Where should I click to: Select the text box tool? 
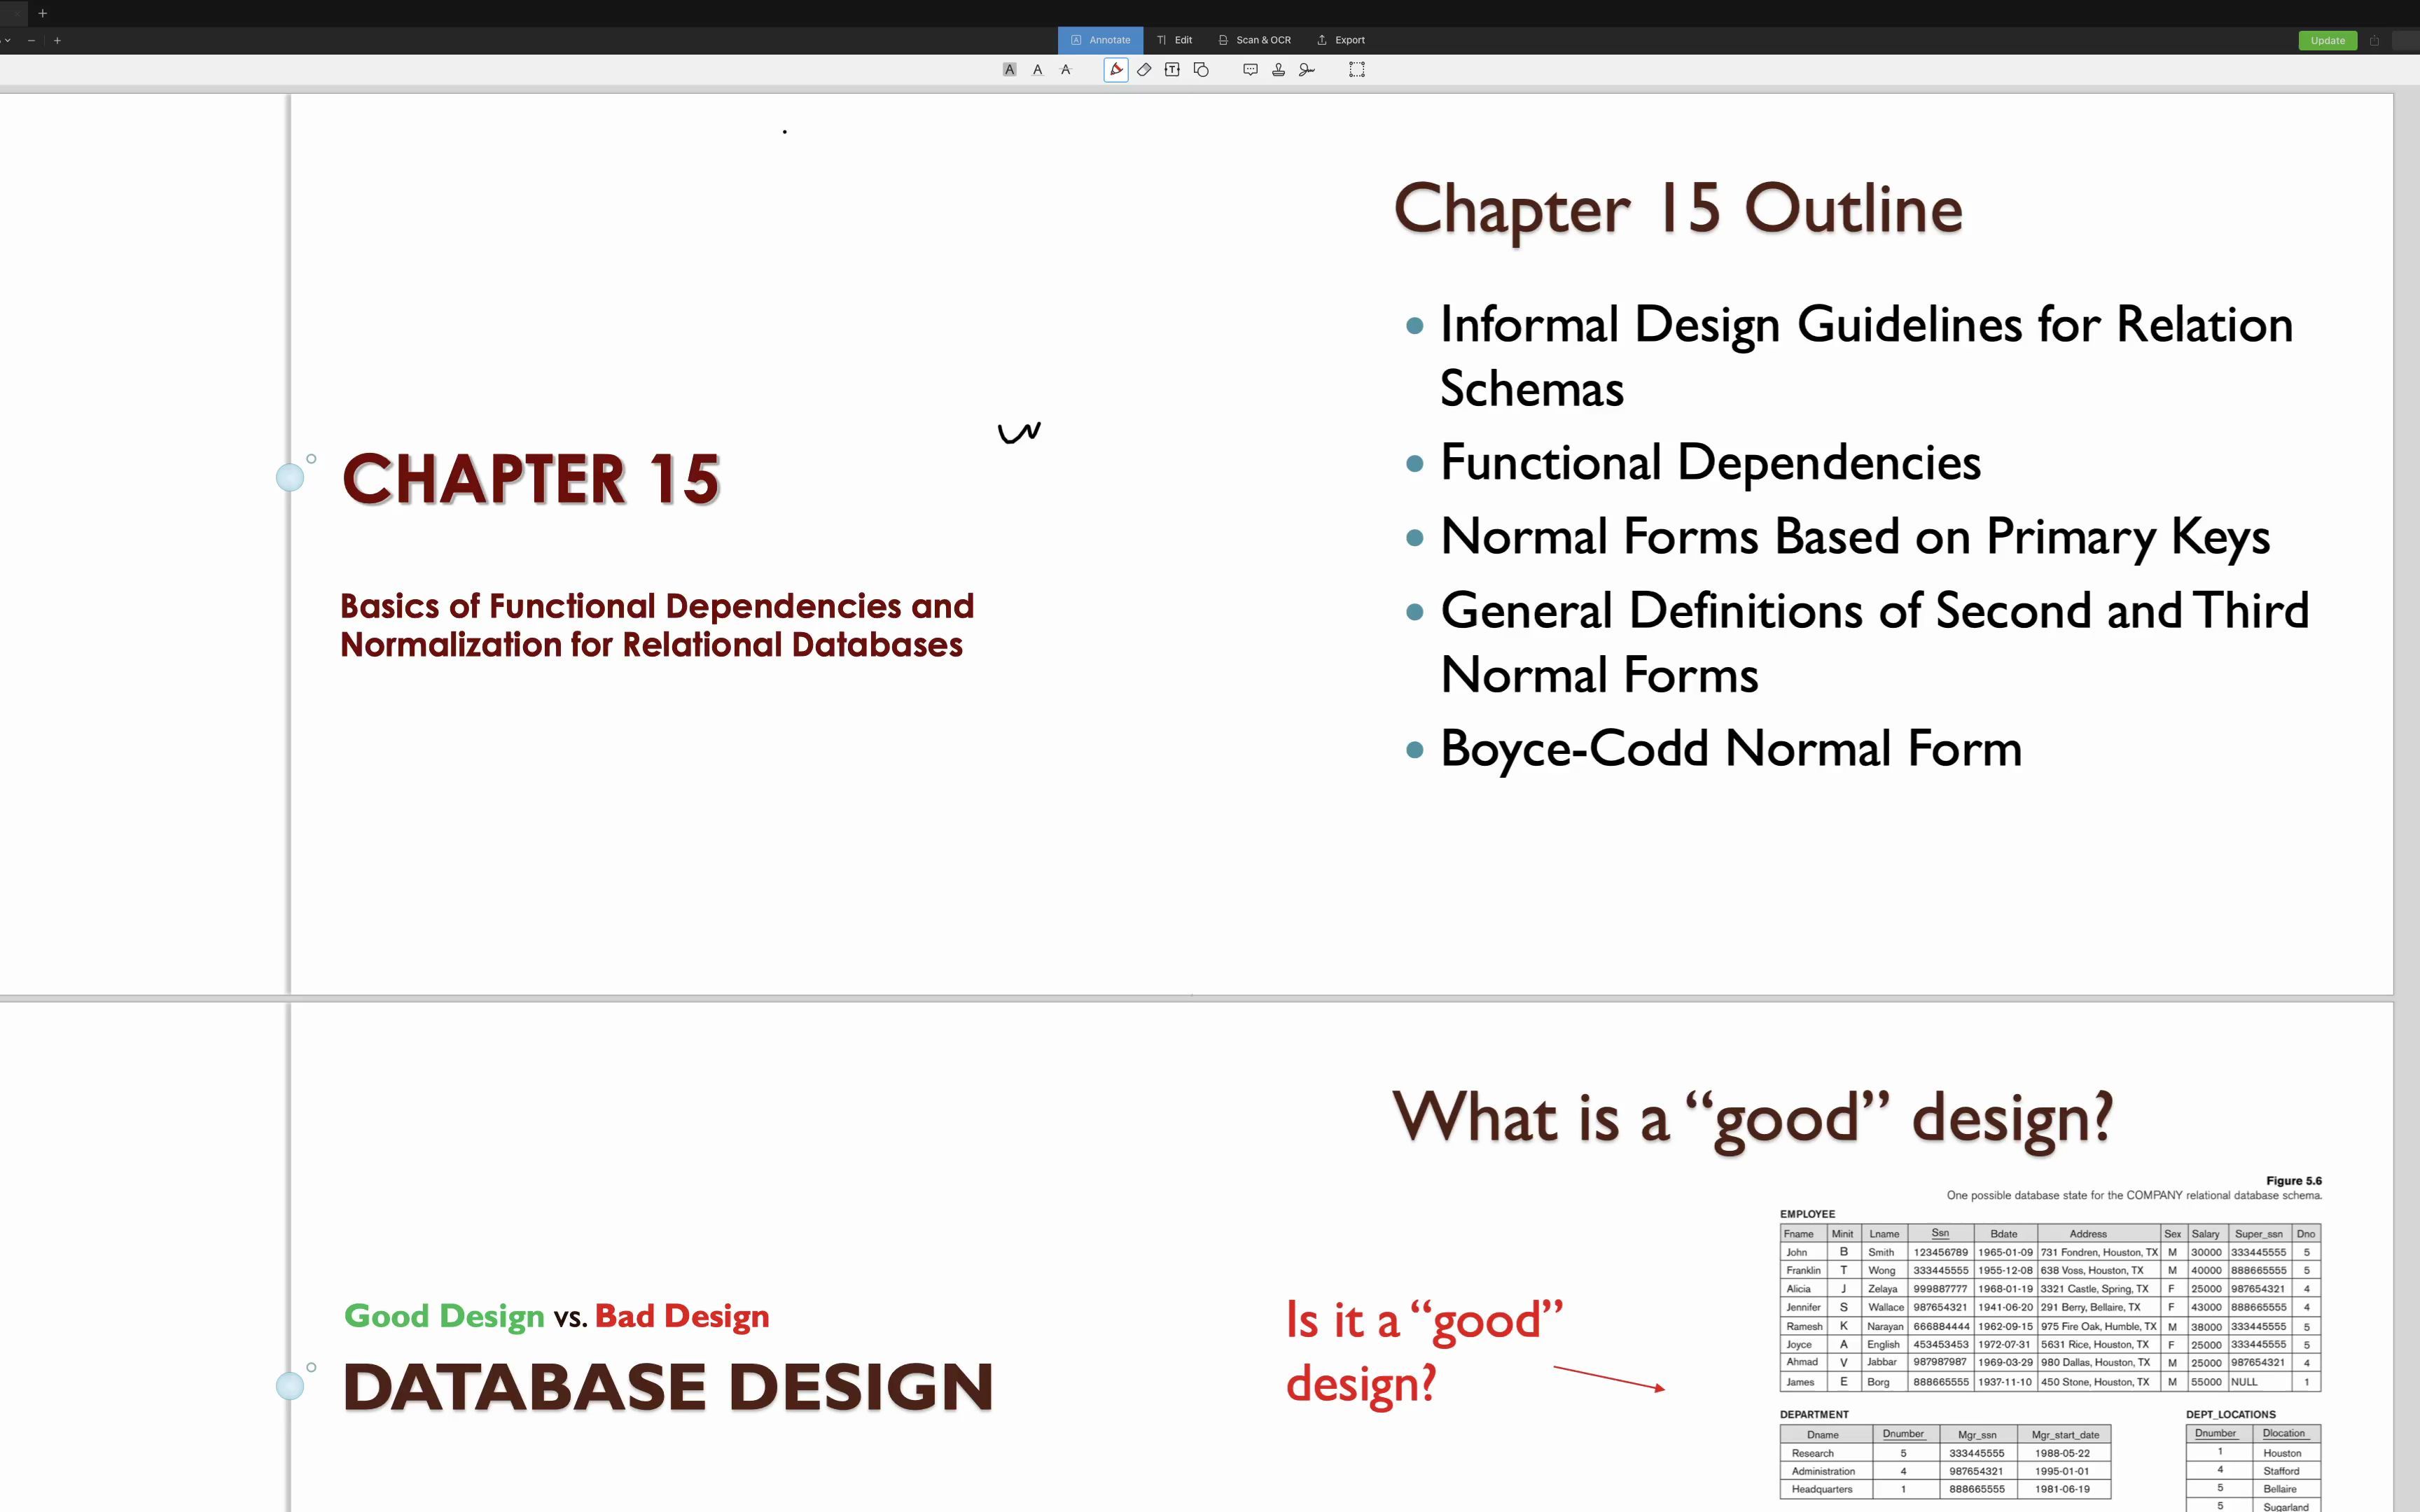tap(1172, 70)
